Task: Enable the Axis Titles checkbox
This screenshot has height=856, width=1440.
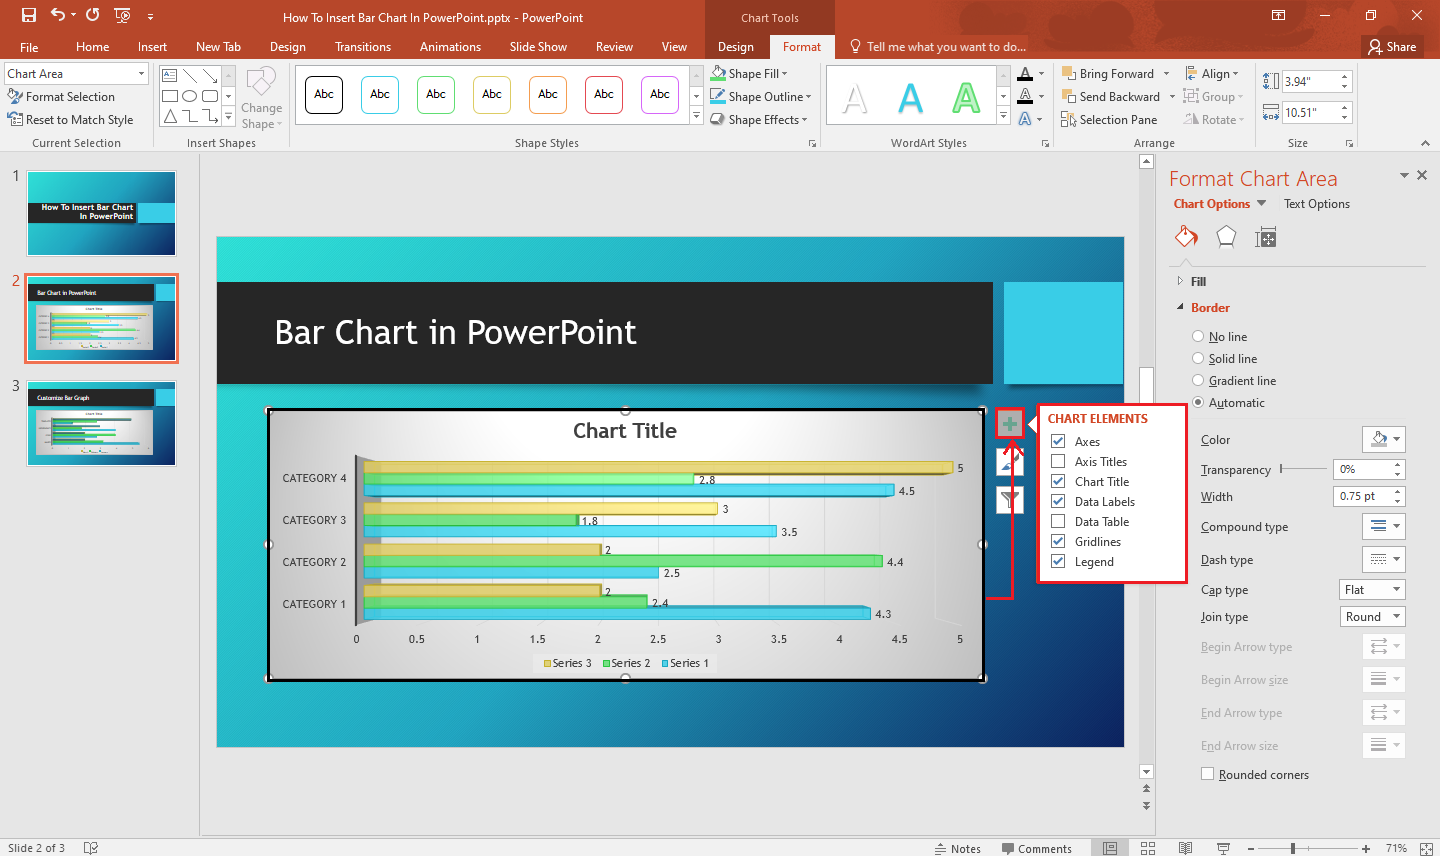Action: 1058,461
